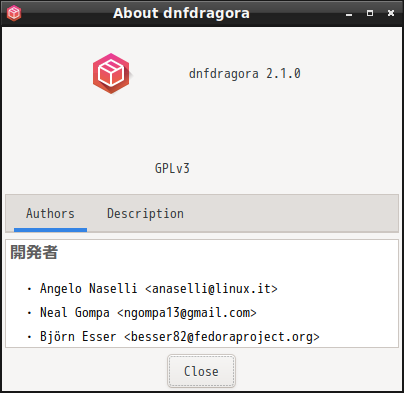The height and width of the screenshot is (393, 404).
Task: Click the 開発者 heading
Action: tap(34, 252)
